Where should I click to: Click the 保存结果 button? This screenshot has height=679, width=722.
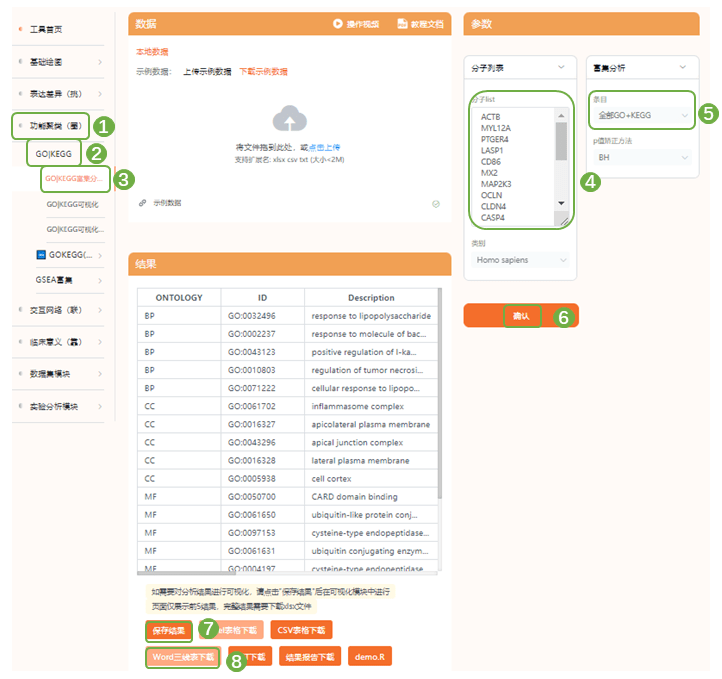[x=168, y=631]
